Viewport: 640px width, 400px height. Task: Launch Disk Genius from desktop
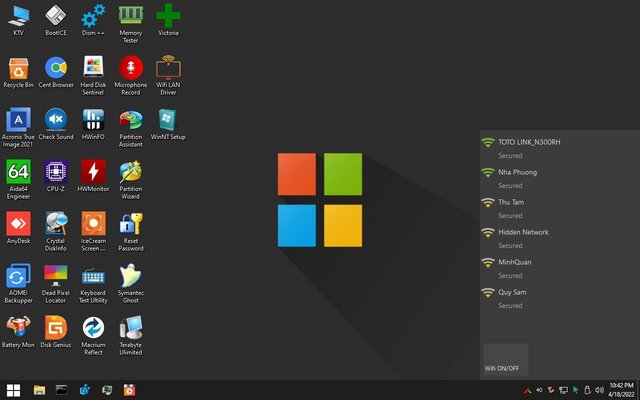coord(56,332)
